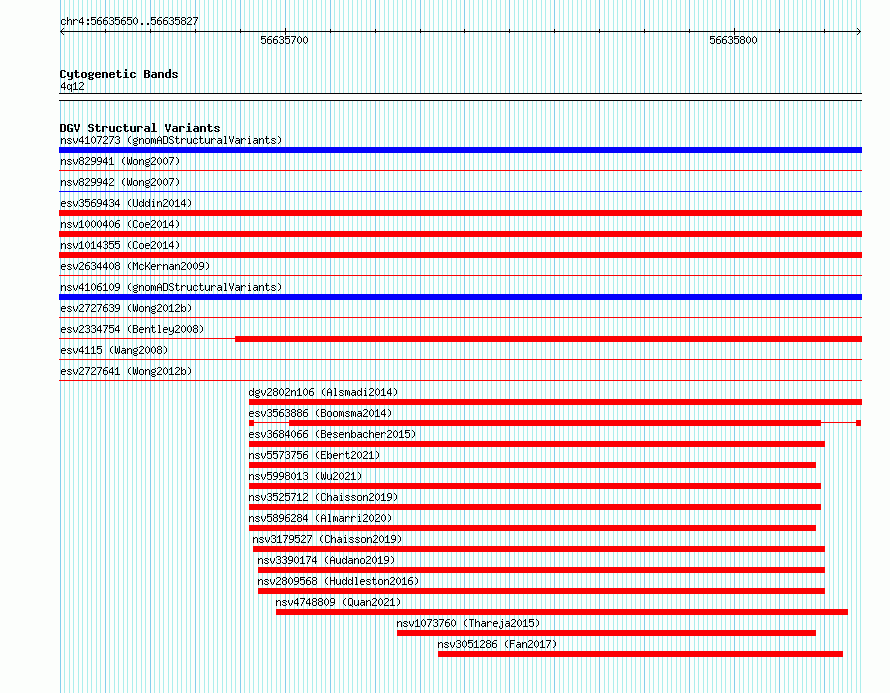Click the red bar of esv3563886
The height and width of the screenshot is (693, 890).
555,423
